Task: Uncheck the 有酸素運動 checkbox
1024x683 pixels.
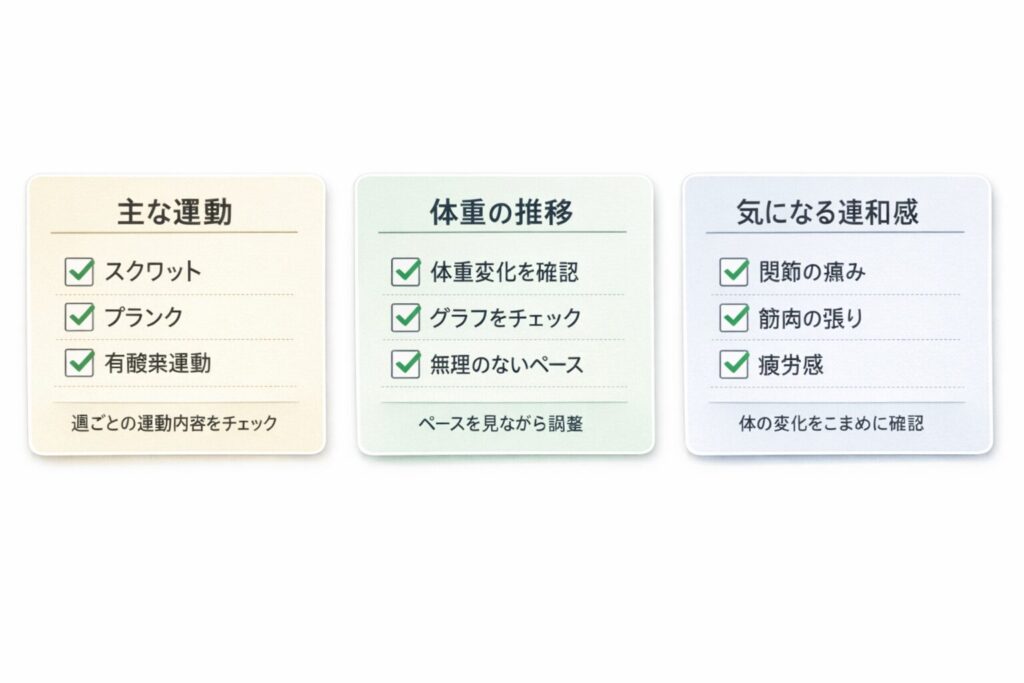Action: point(79,363)
